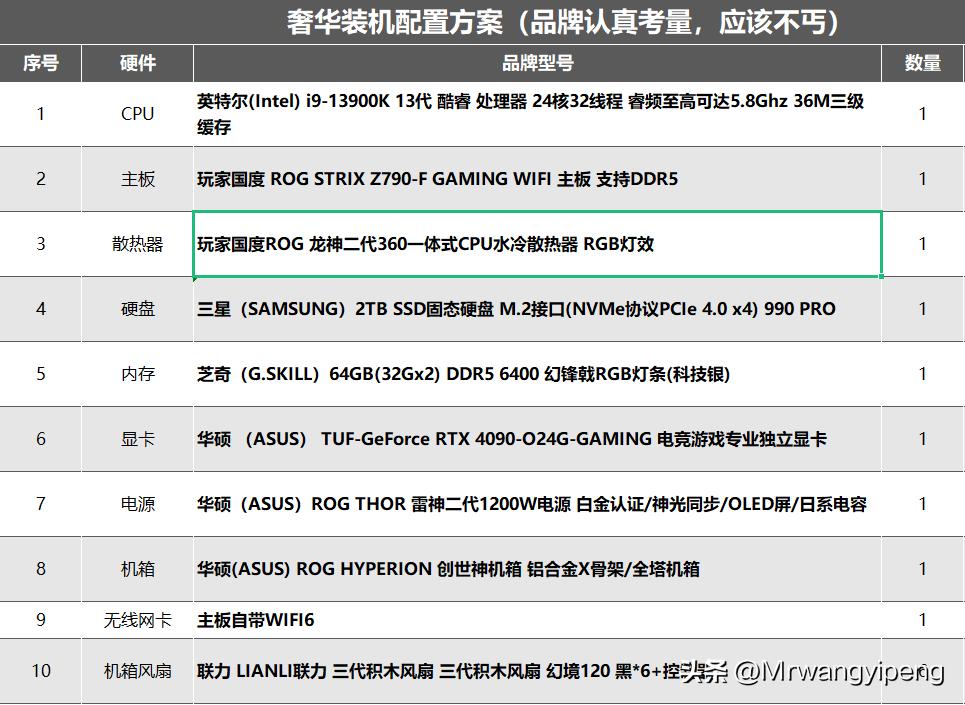This screenshot has width=965, height=705.
Task: Click serial number 6 cell
Action: (x=41, y=439)
